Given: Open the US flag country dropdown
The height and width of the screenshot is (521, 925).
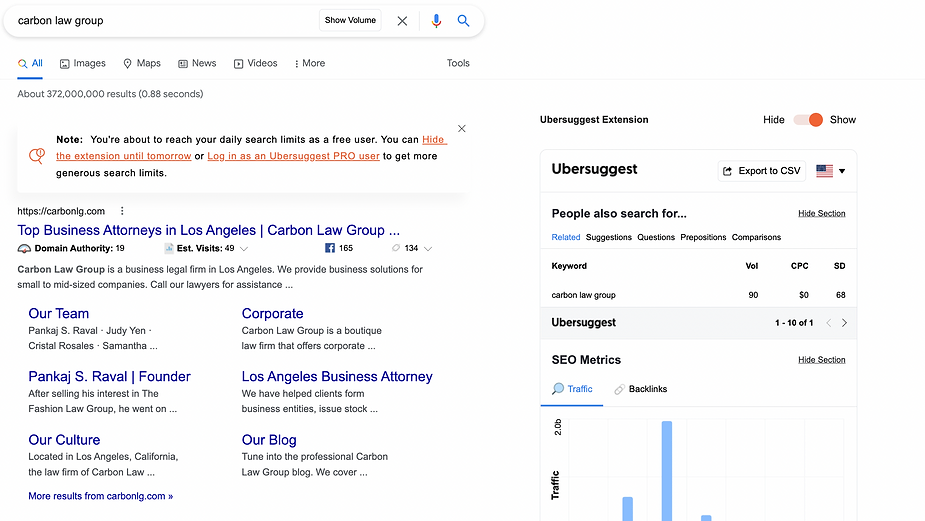Looking at the screenshot, I should coord(831,171).
